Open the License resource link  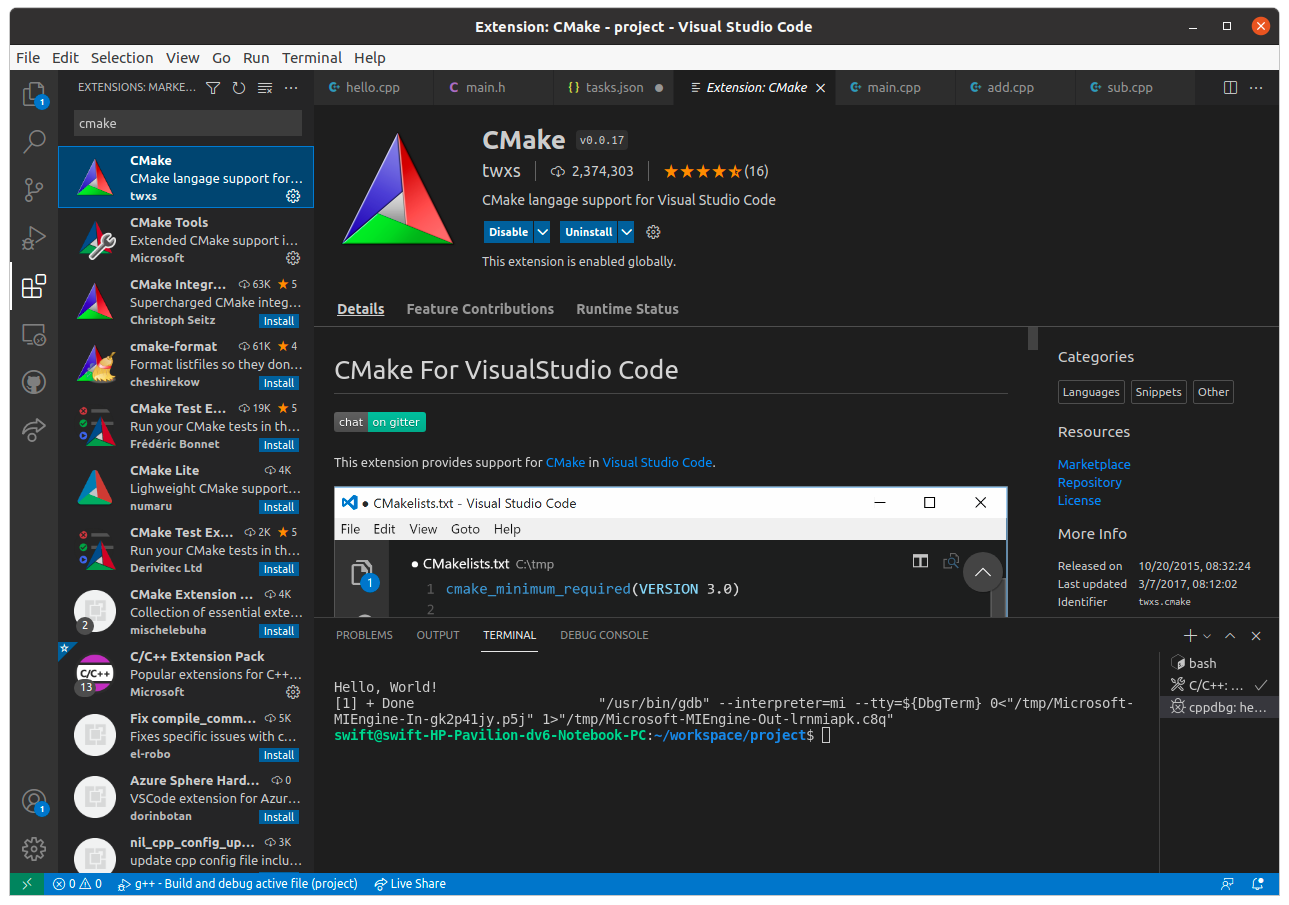(1079, 500)
